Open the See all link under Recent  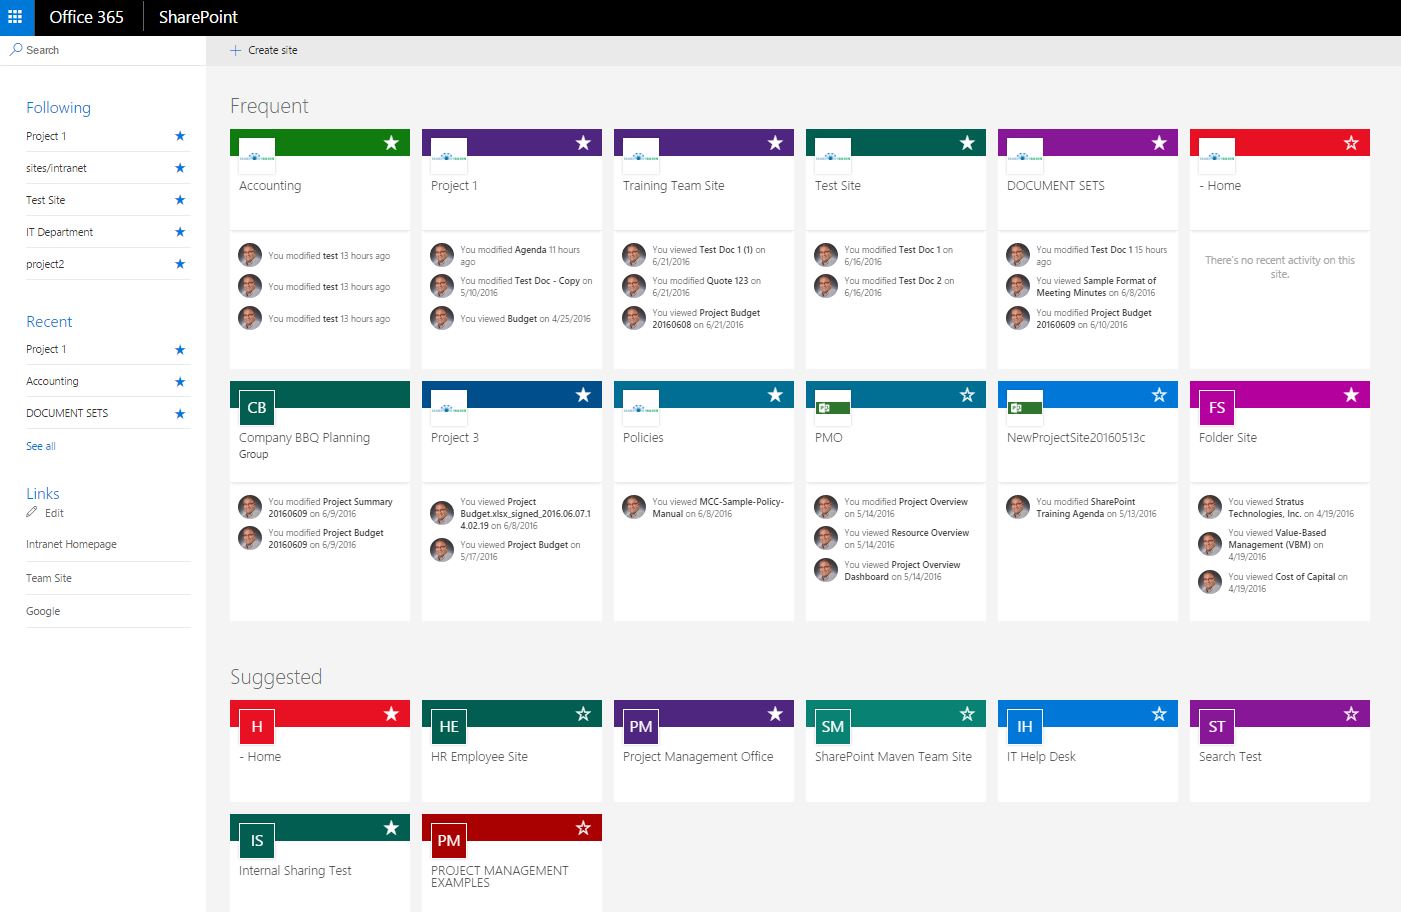click(x=40, y=445)
